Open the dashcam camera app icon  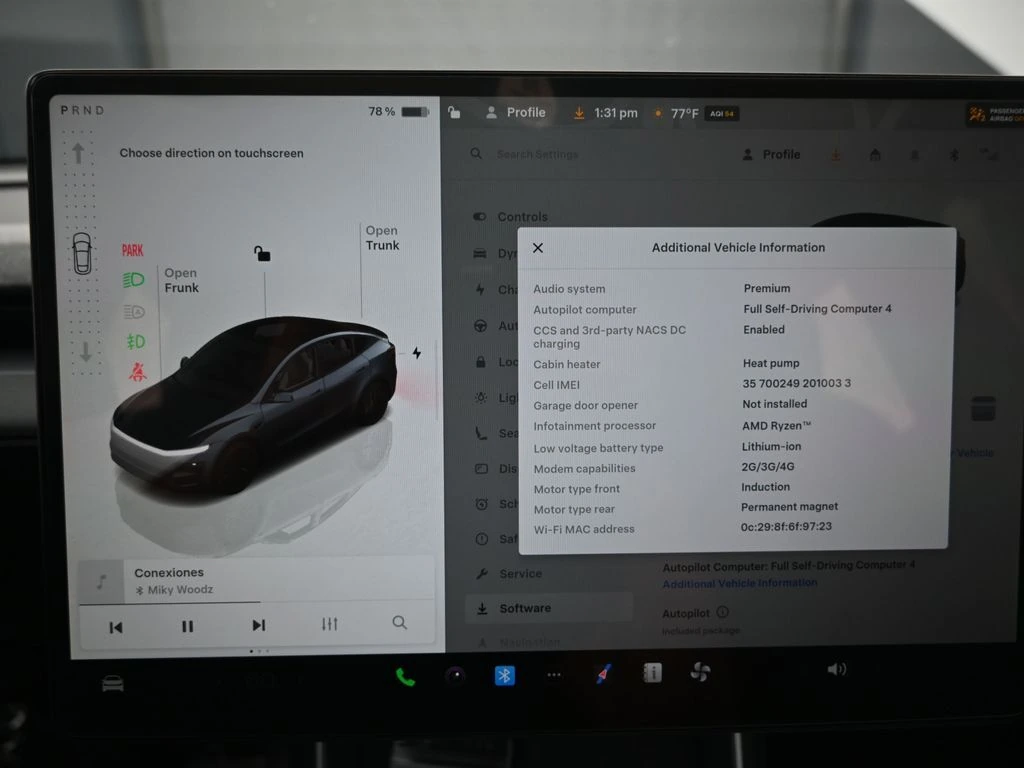[x=455, y=676]
